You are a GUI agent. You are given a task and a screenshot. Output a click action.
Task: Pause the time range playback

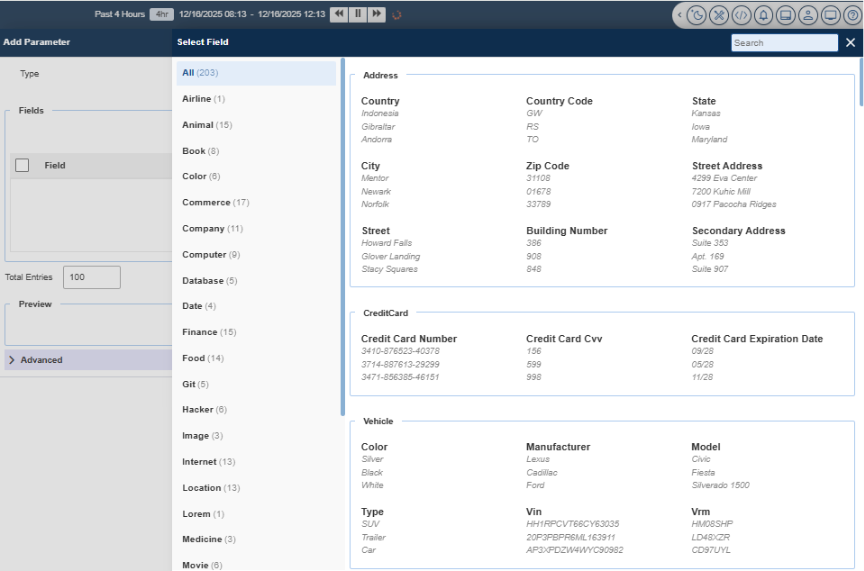click(x=357, y=14)
